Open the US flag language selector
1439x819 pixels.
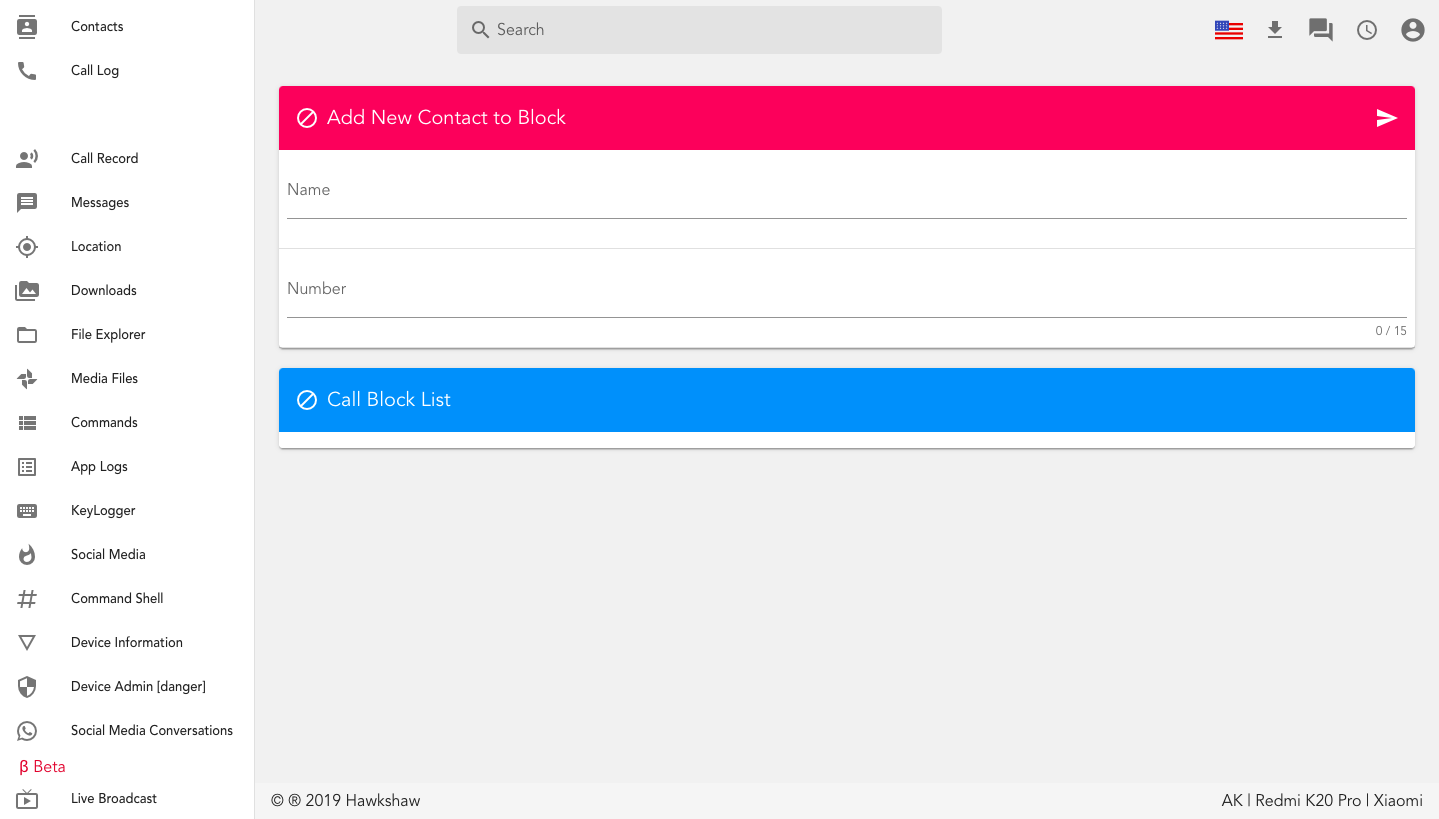(1229, 30)
